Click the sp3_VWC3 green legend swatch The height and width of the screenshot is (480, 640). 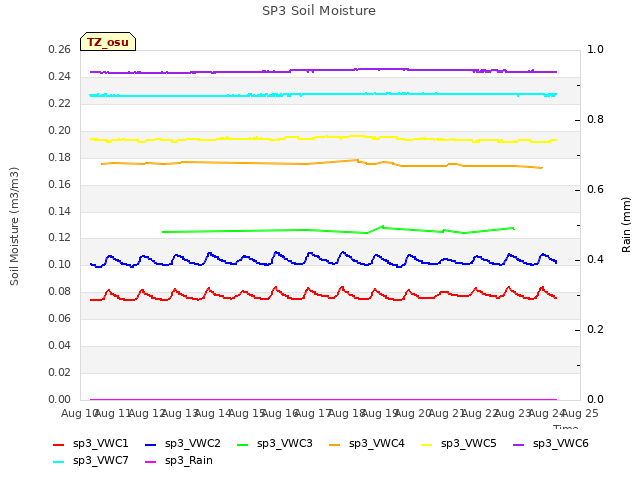242,444
